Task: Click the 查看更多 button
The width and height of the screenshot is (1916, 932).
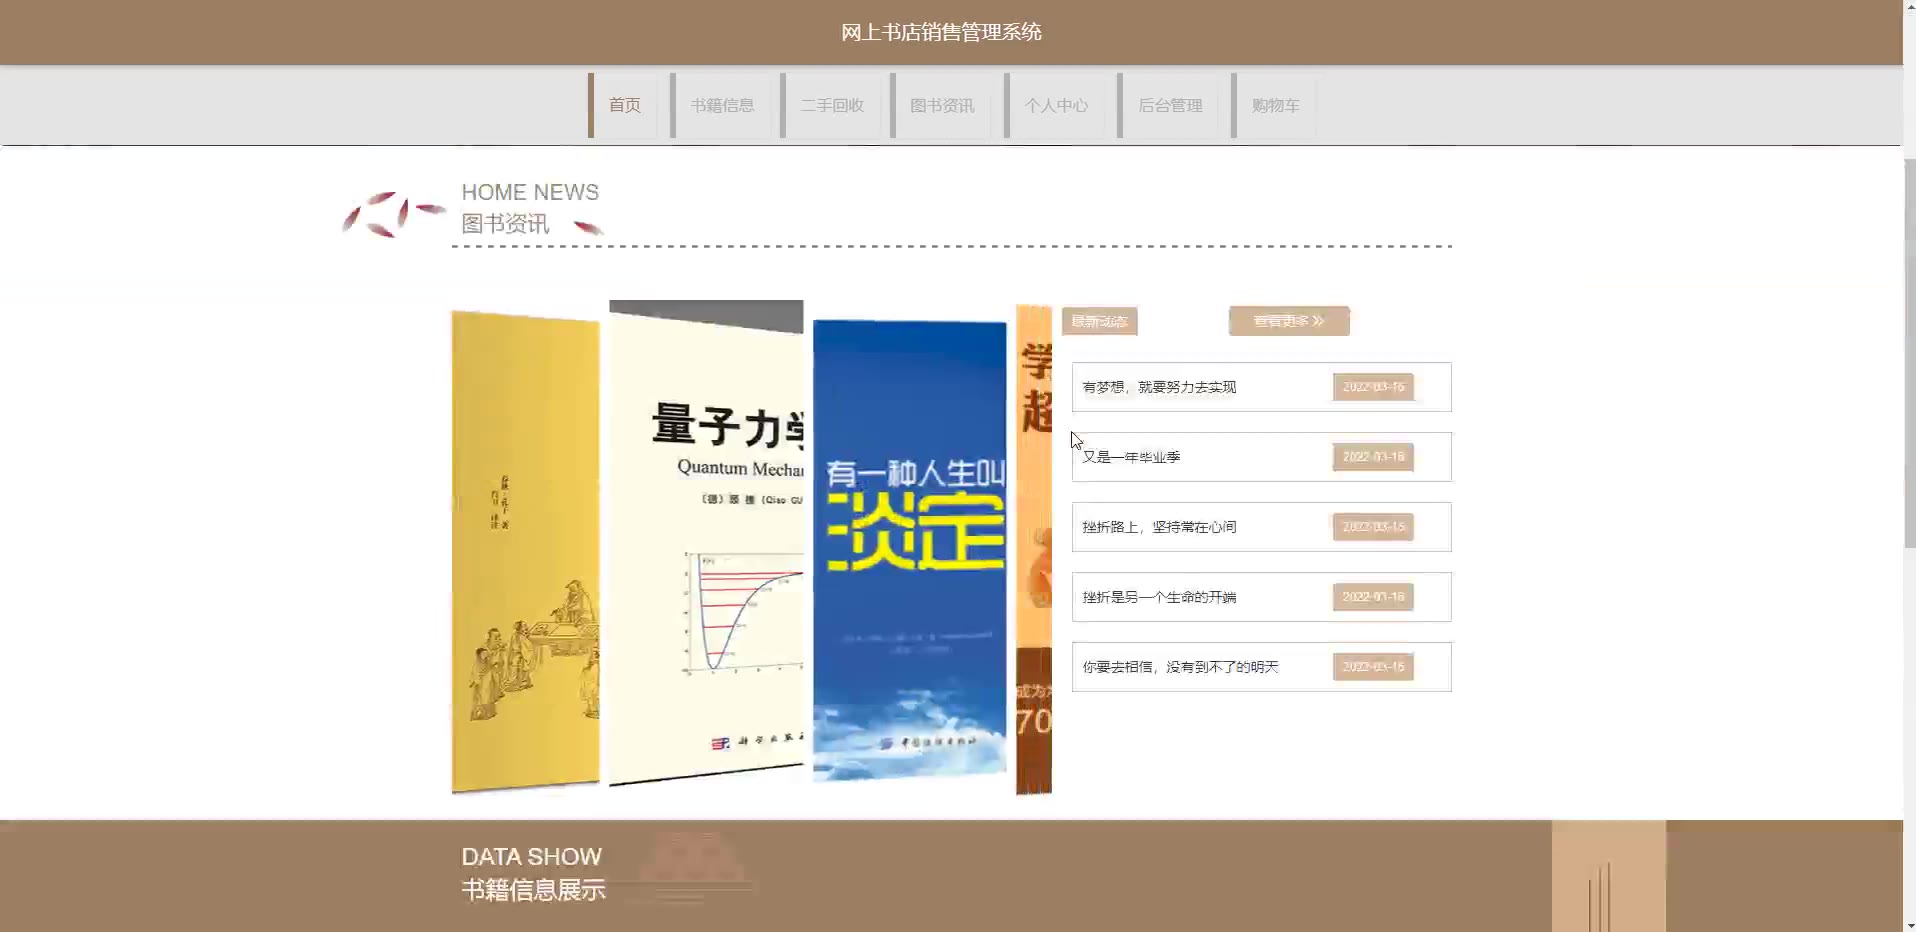Action: (x=1289, y=321)
